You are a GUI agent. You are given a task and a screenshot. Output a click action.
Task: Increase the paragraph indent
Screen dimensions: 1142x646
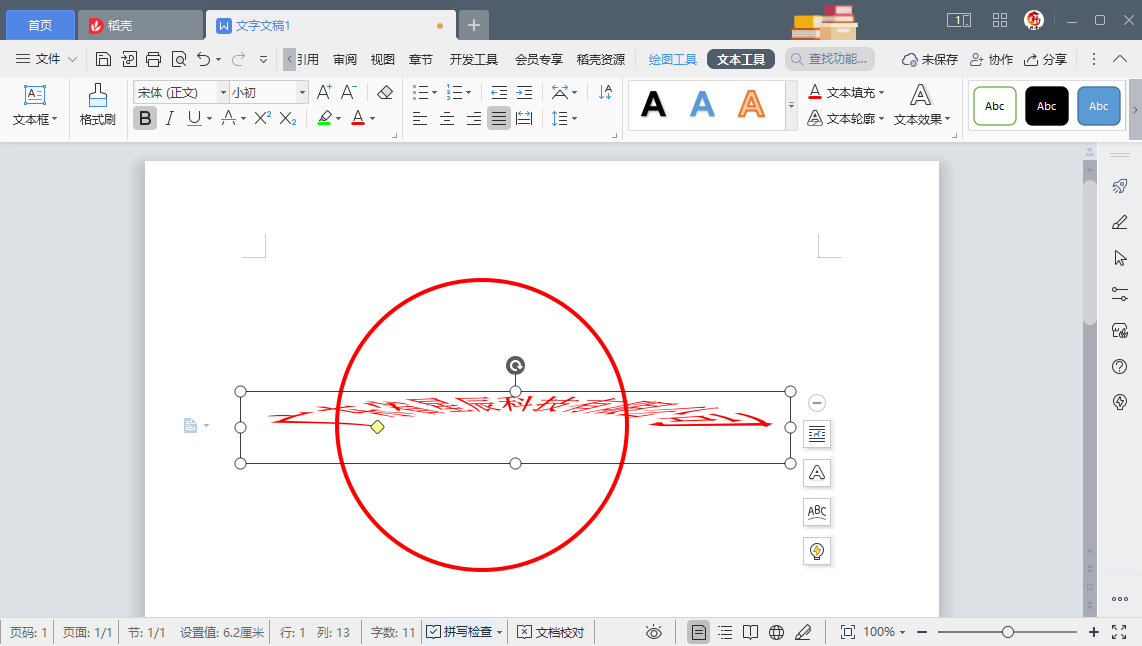pos(524,92)
